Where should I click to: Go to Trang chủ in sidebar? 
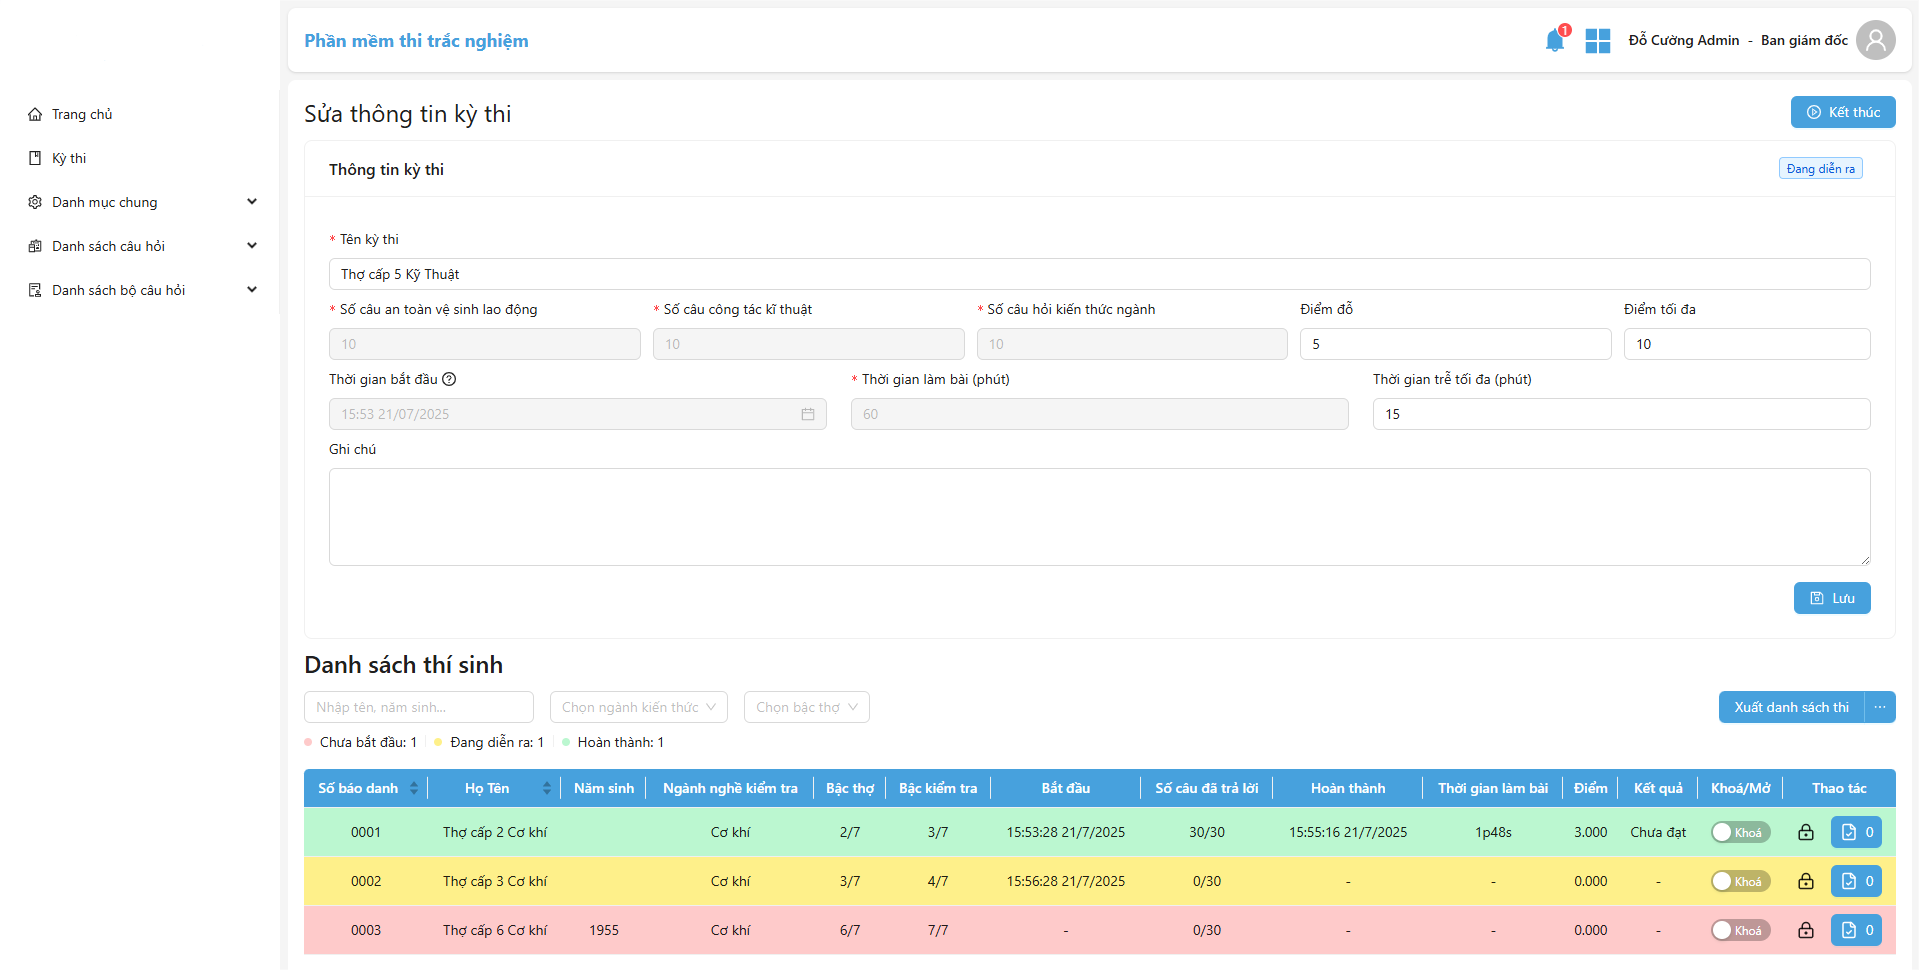pos(82,114)
